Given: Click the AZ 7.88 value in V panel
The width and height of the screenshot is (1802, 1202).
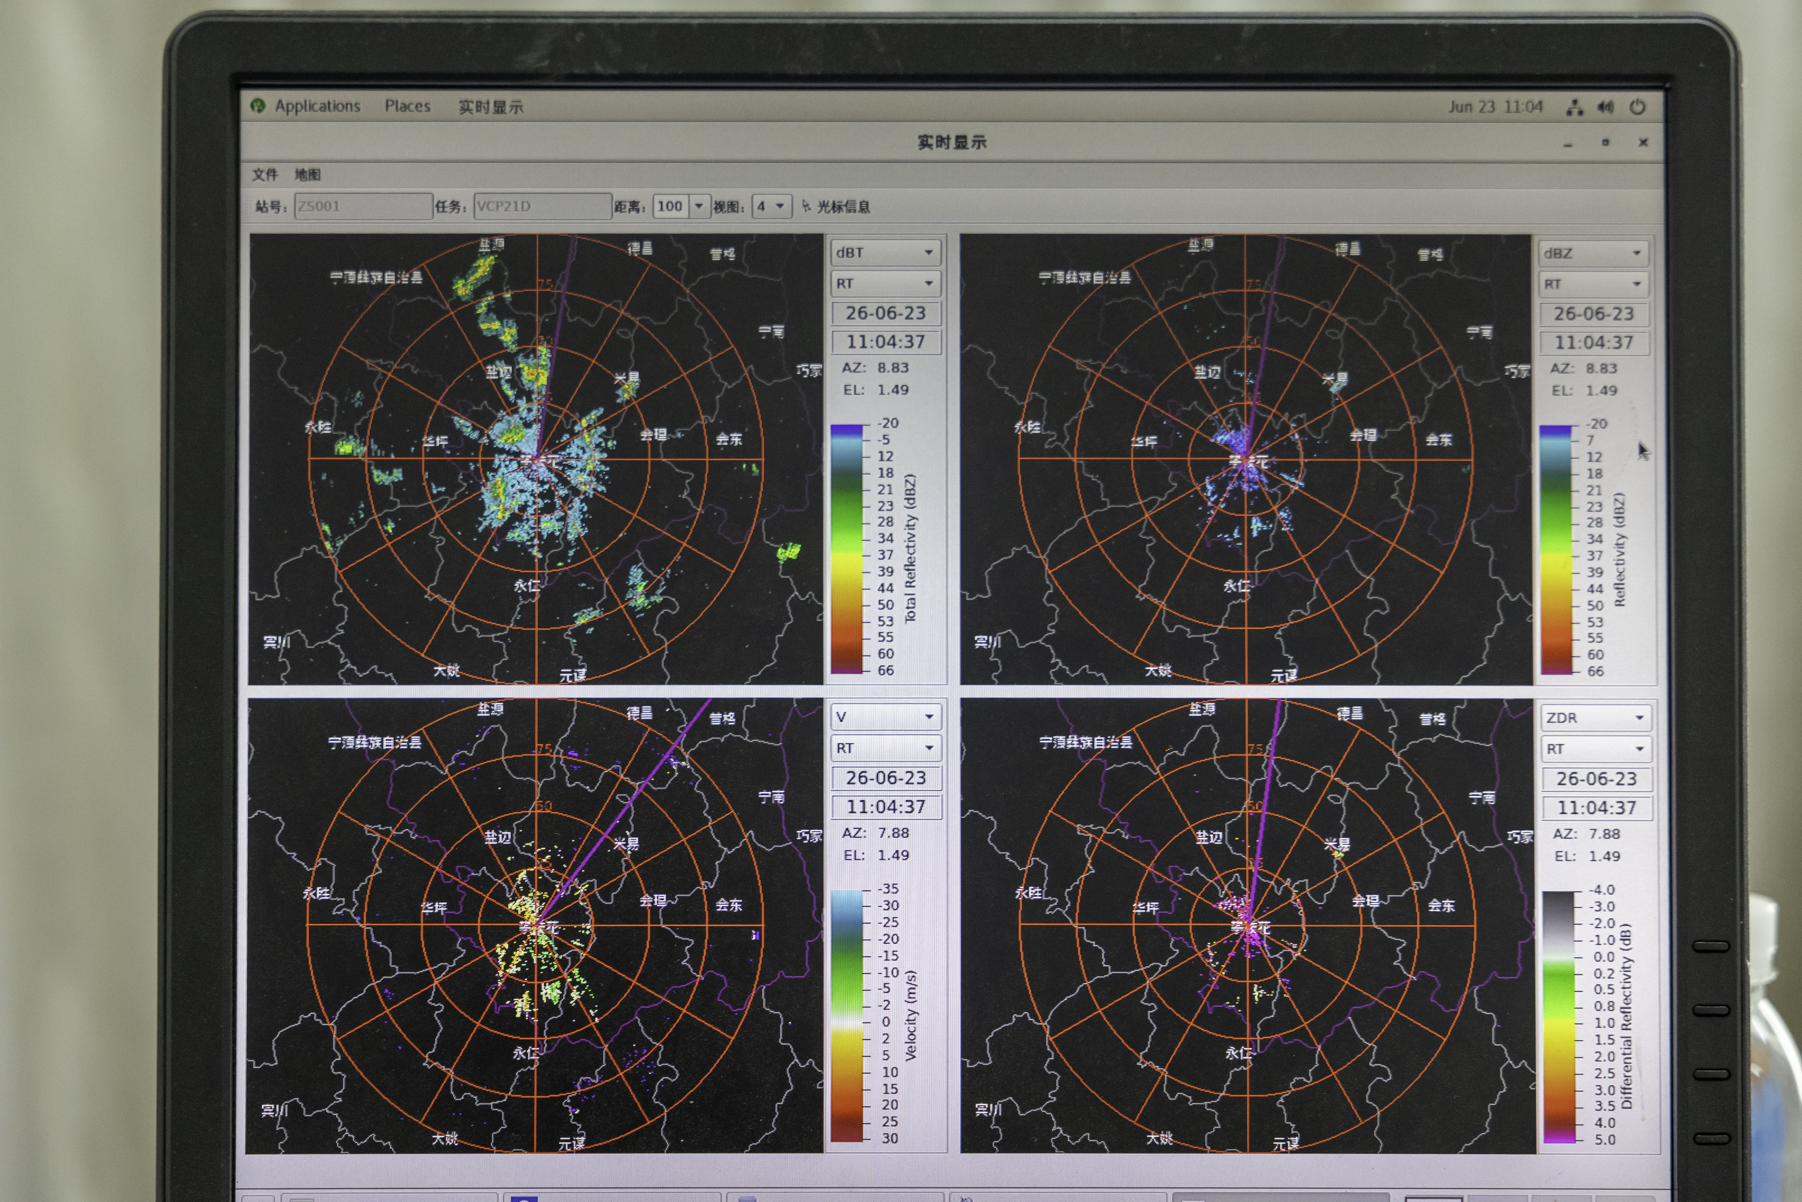Looking at the screenshot, I should [x=893, y=833].
